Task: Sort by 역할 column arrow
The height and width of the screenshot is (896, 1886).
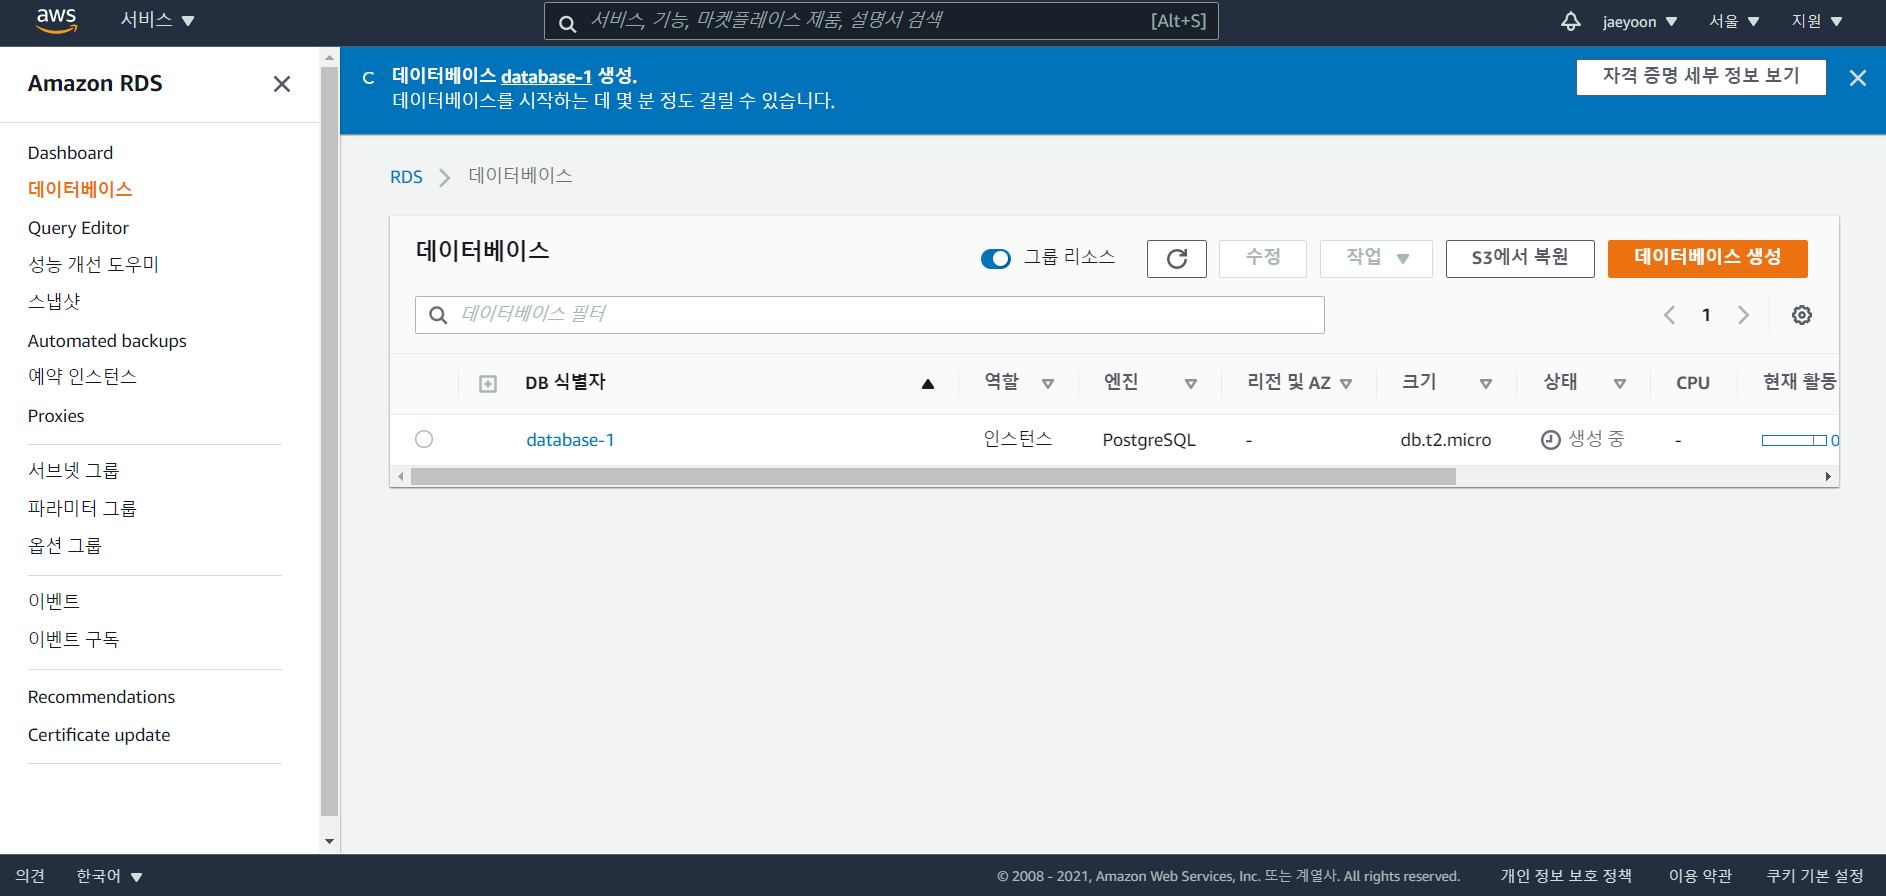Action: (x=1048, y=384)
